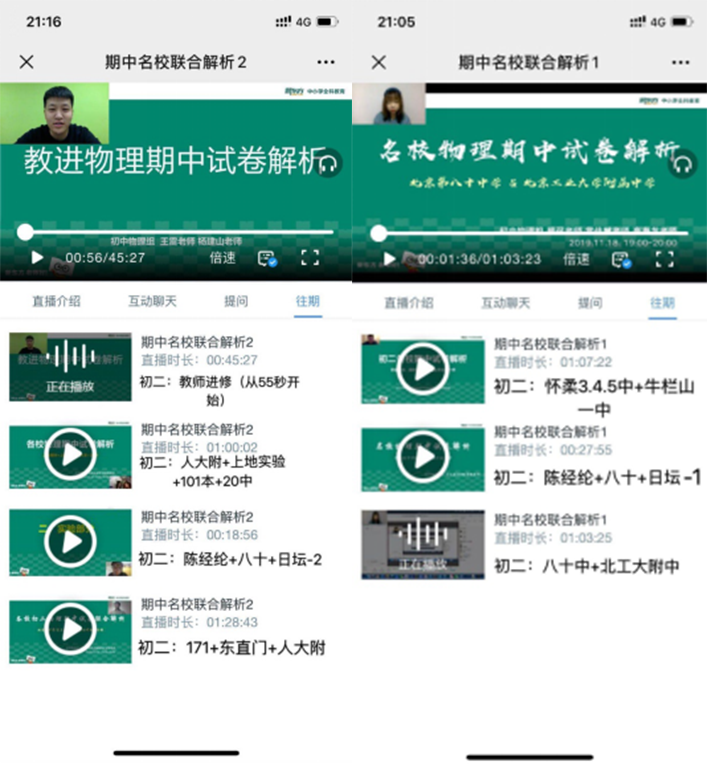Enter fullscreen on the right video player
The image size is (707, 768).
pos(664,259)
